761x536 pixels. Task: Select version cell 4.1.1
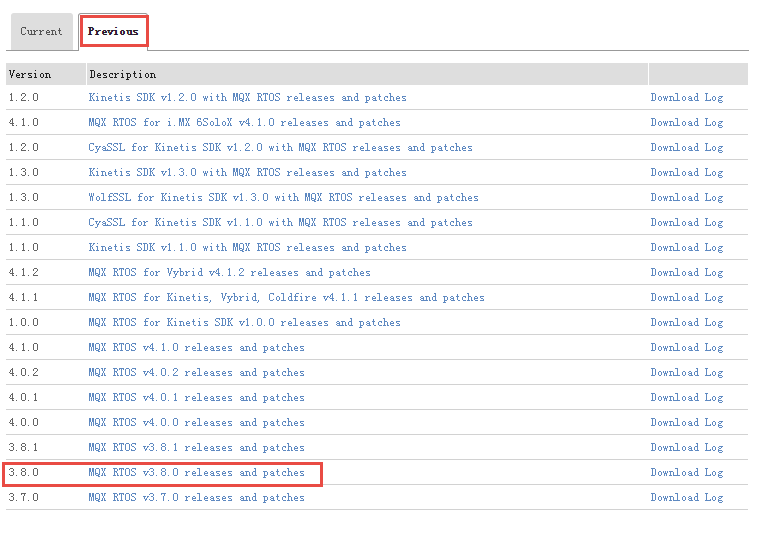click(23, 298)
